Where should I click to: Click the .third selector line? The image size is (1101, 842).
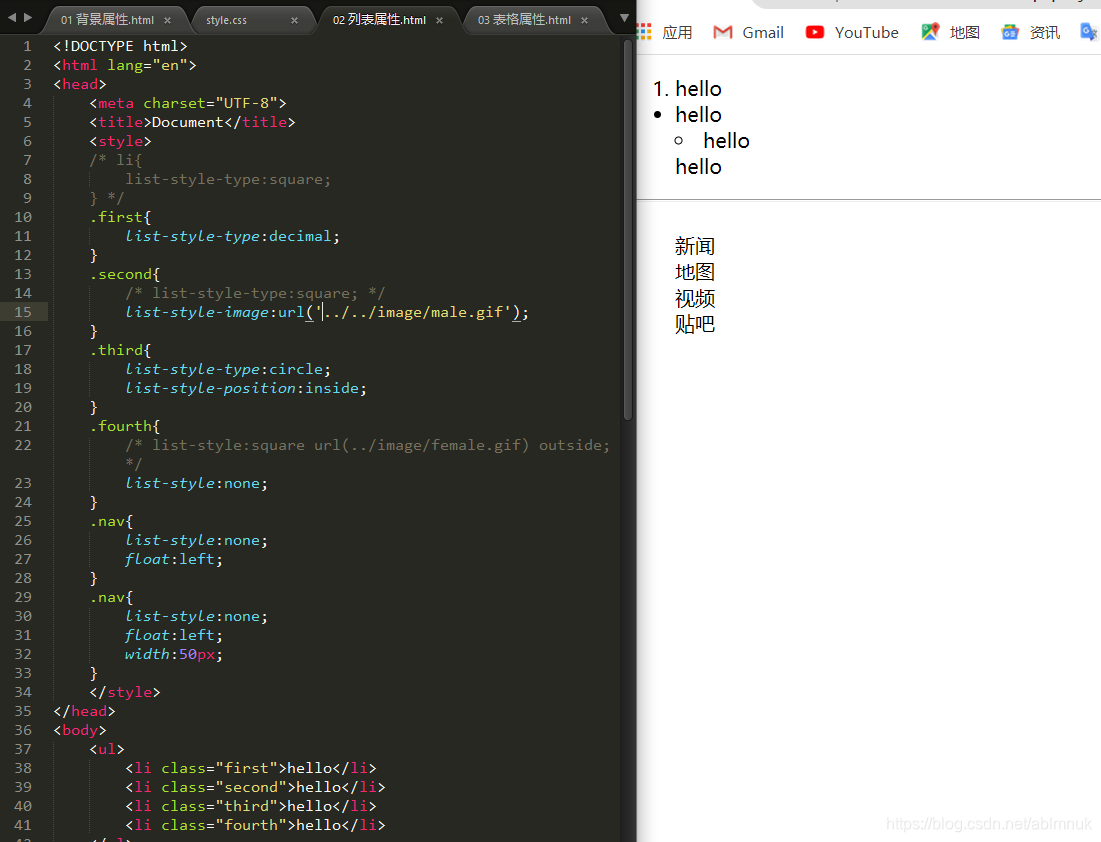point(120,350)
